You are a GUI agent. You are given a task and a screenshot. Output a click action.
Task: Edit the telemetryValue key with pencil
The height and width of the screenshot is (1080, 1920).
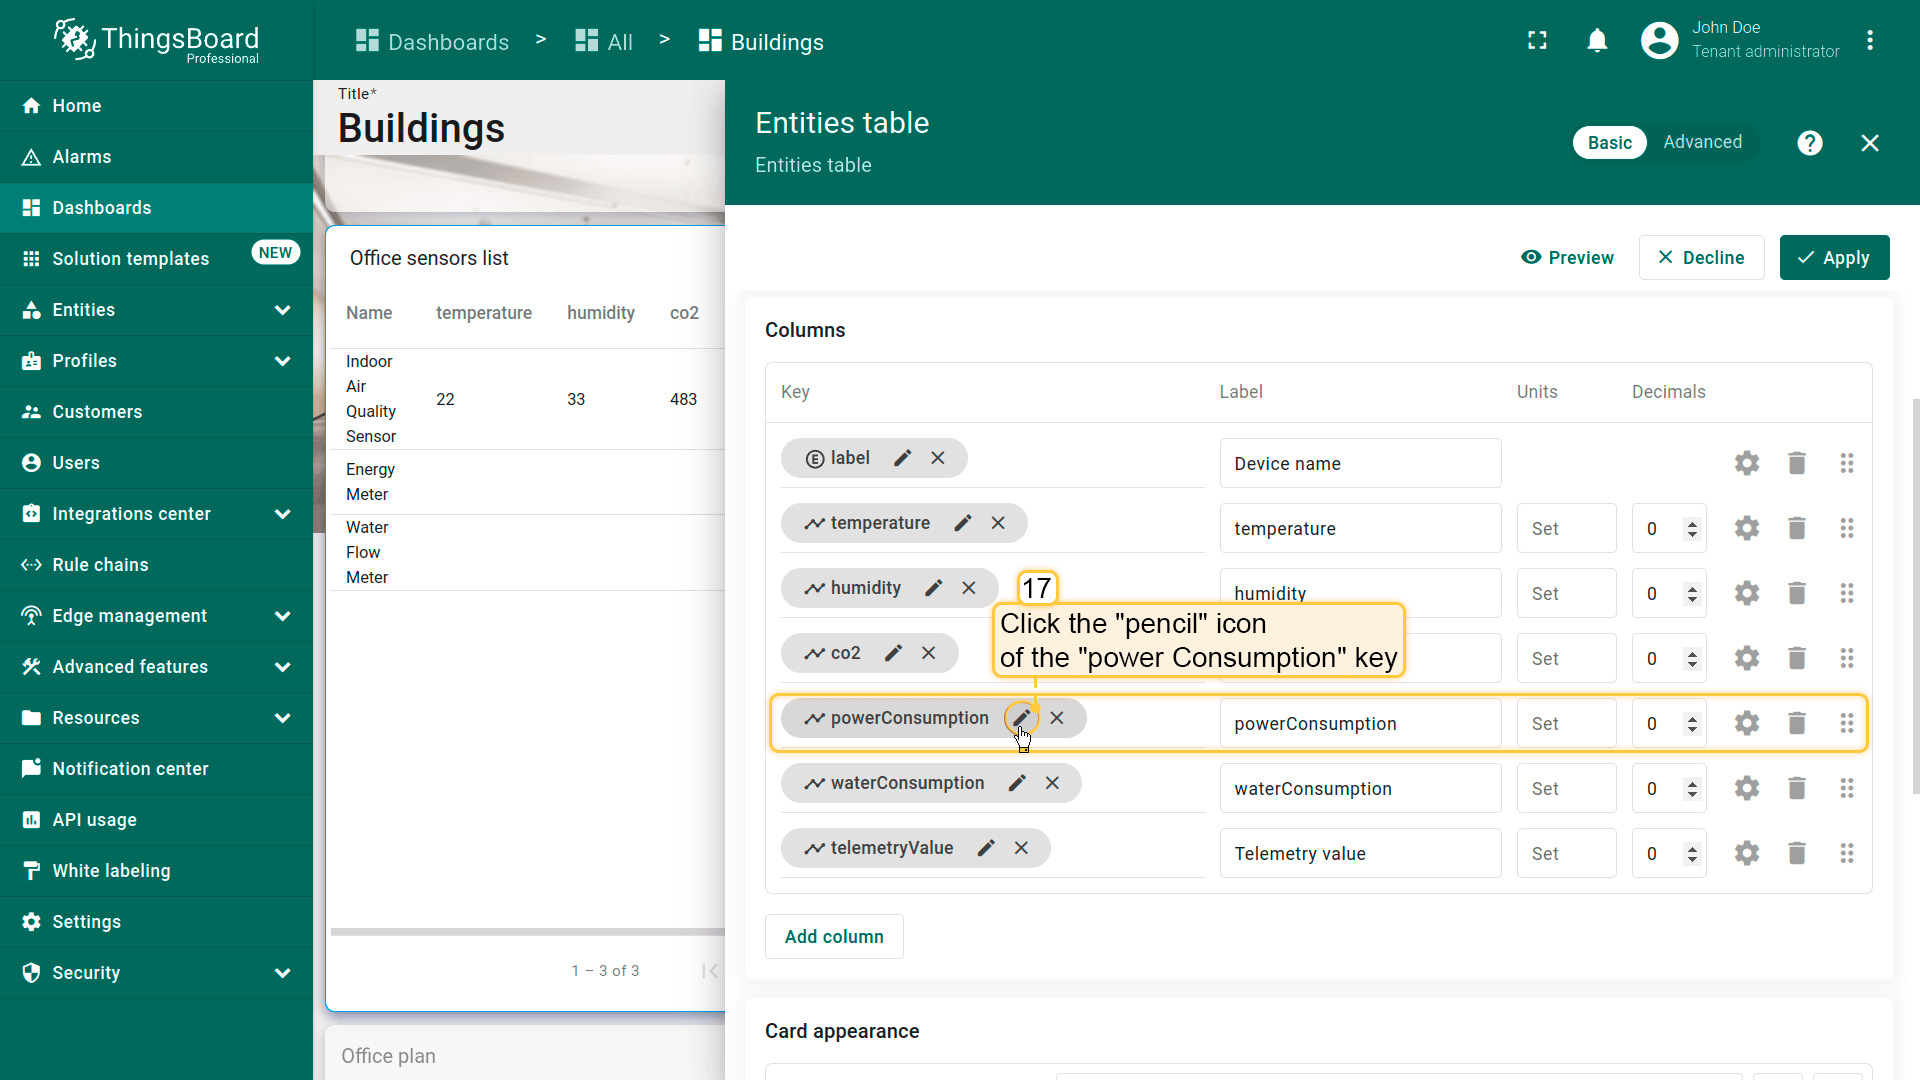[x=986, y=848]
